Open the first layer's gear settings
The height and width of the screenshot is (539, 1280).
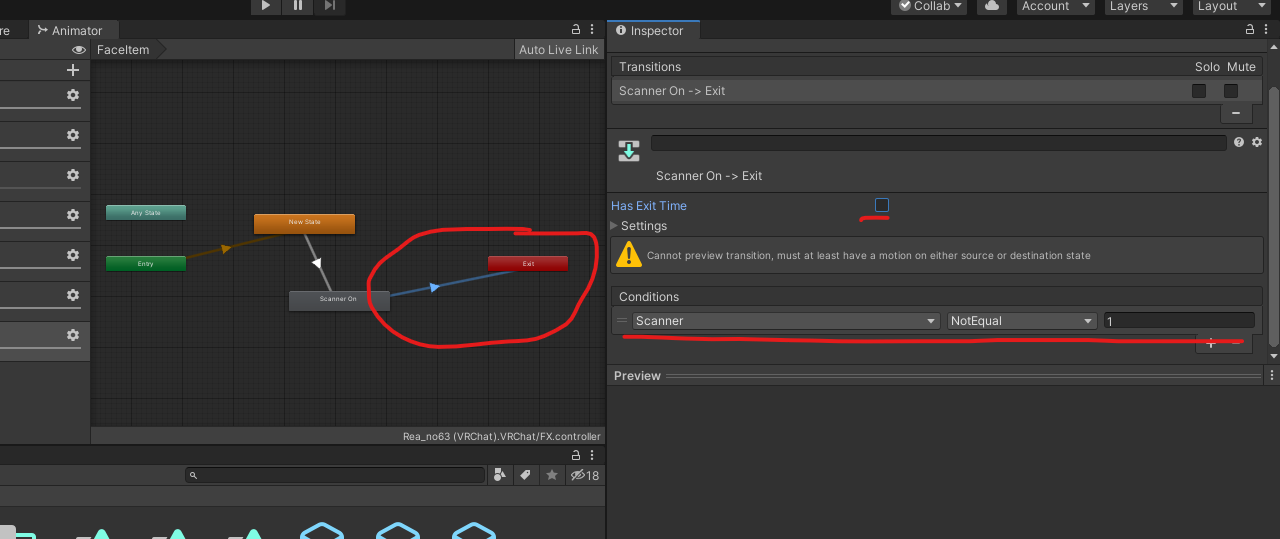pos(72,95)
